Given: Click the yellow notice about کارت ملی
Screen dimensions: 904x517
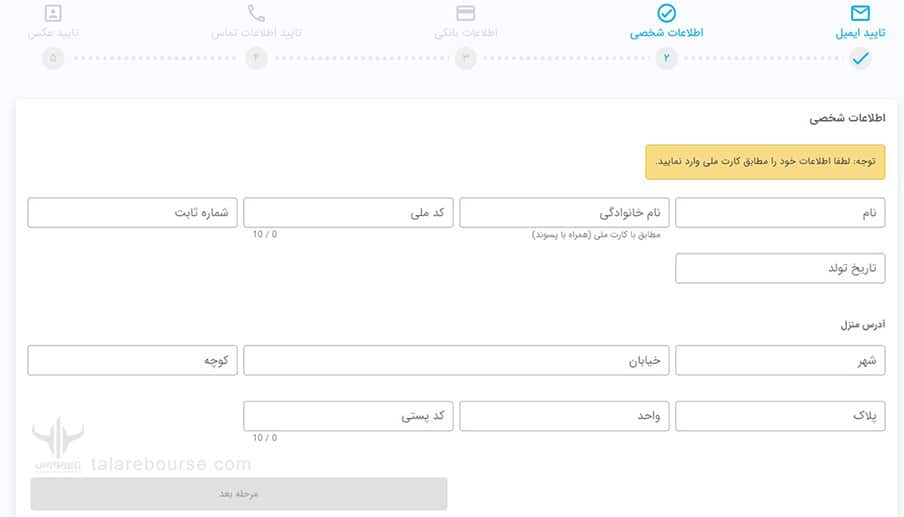Looking at the screenshot, I should pos(765,162).
